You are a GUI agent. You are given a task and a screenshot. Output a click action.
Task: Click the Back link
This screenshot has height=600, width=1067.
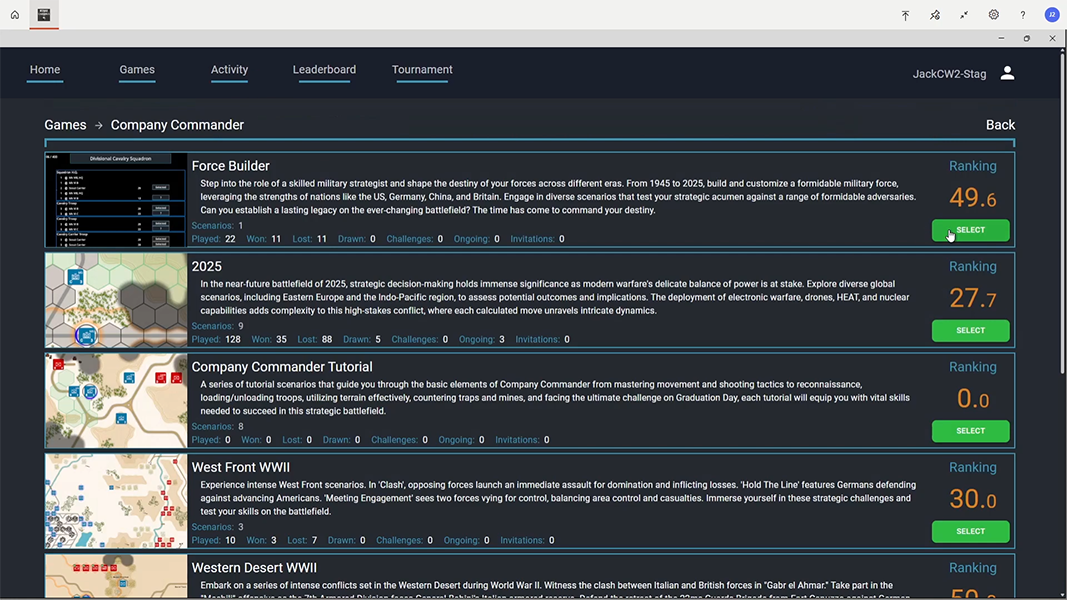tap(1000, 124)
